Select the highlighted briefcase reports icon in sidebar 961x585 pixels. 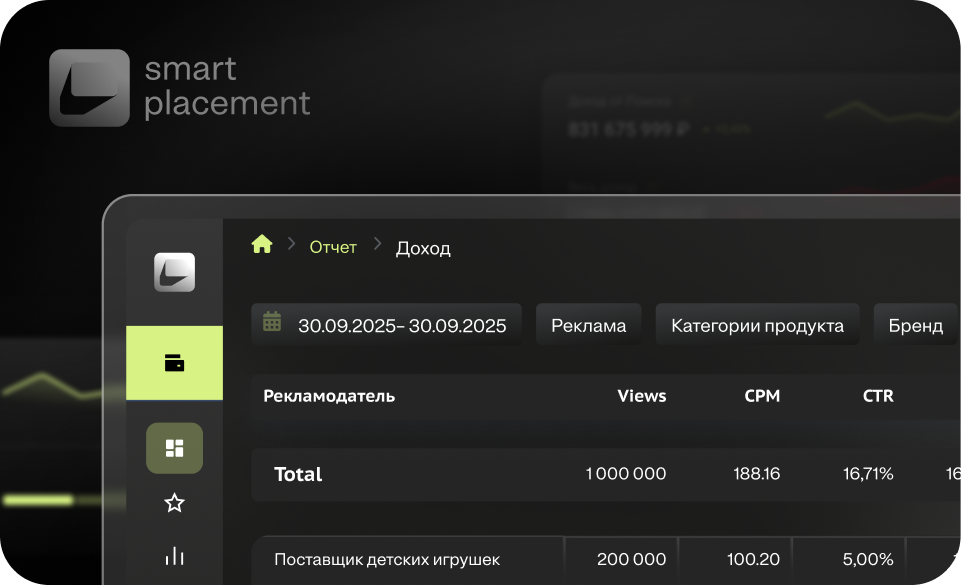[174, 363]
